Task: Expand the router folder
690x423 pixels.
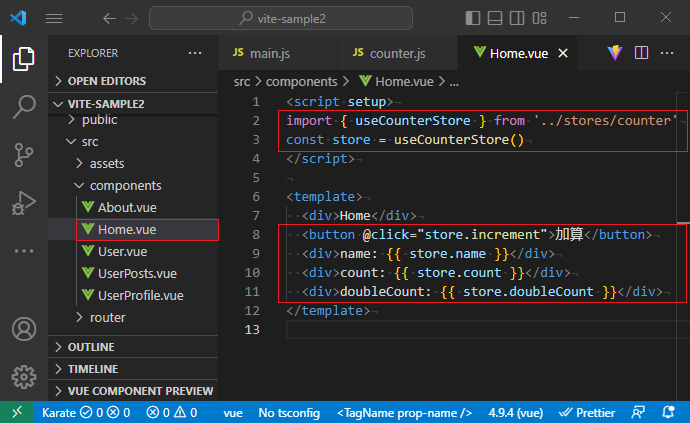Action: (133, 317)
